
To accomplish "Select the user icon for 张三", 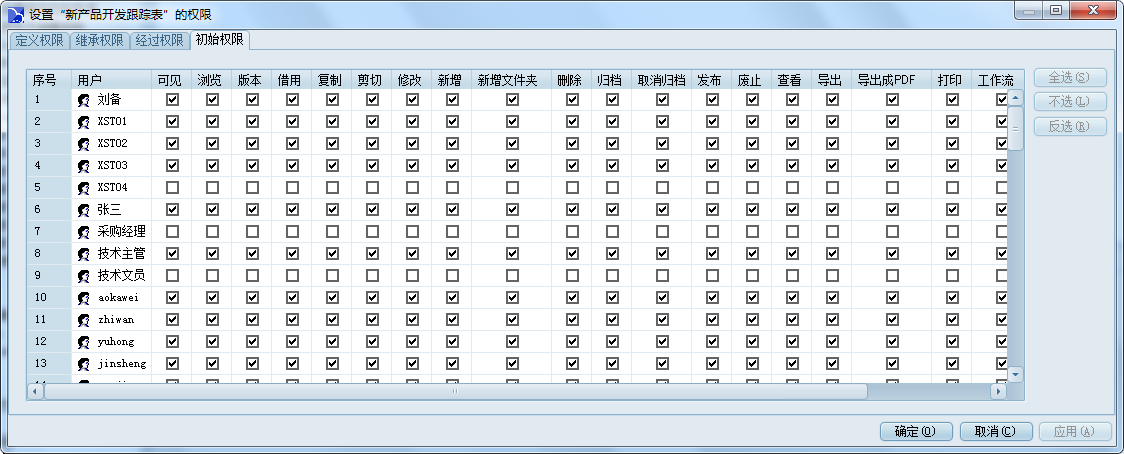I will point(84,210).
